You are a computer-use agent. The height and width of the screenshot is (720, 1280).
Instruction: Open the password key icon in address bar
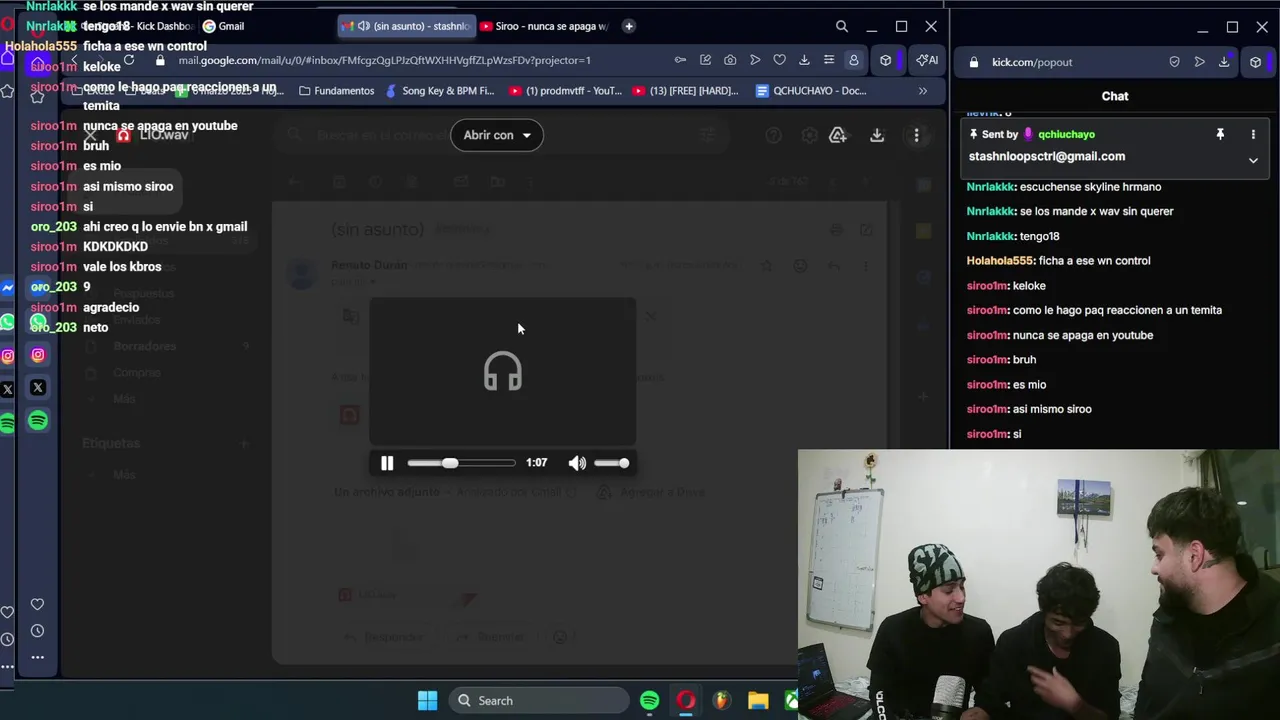pos(680,60)
